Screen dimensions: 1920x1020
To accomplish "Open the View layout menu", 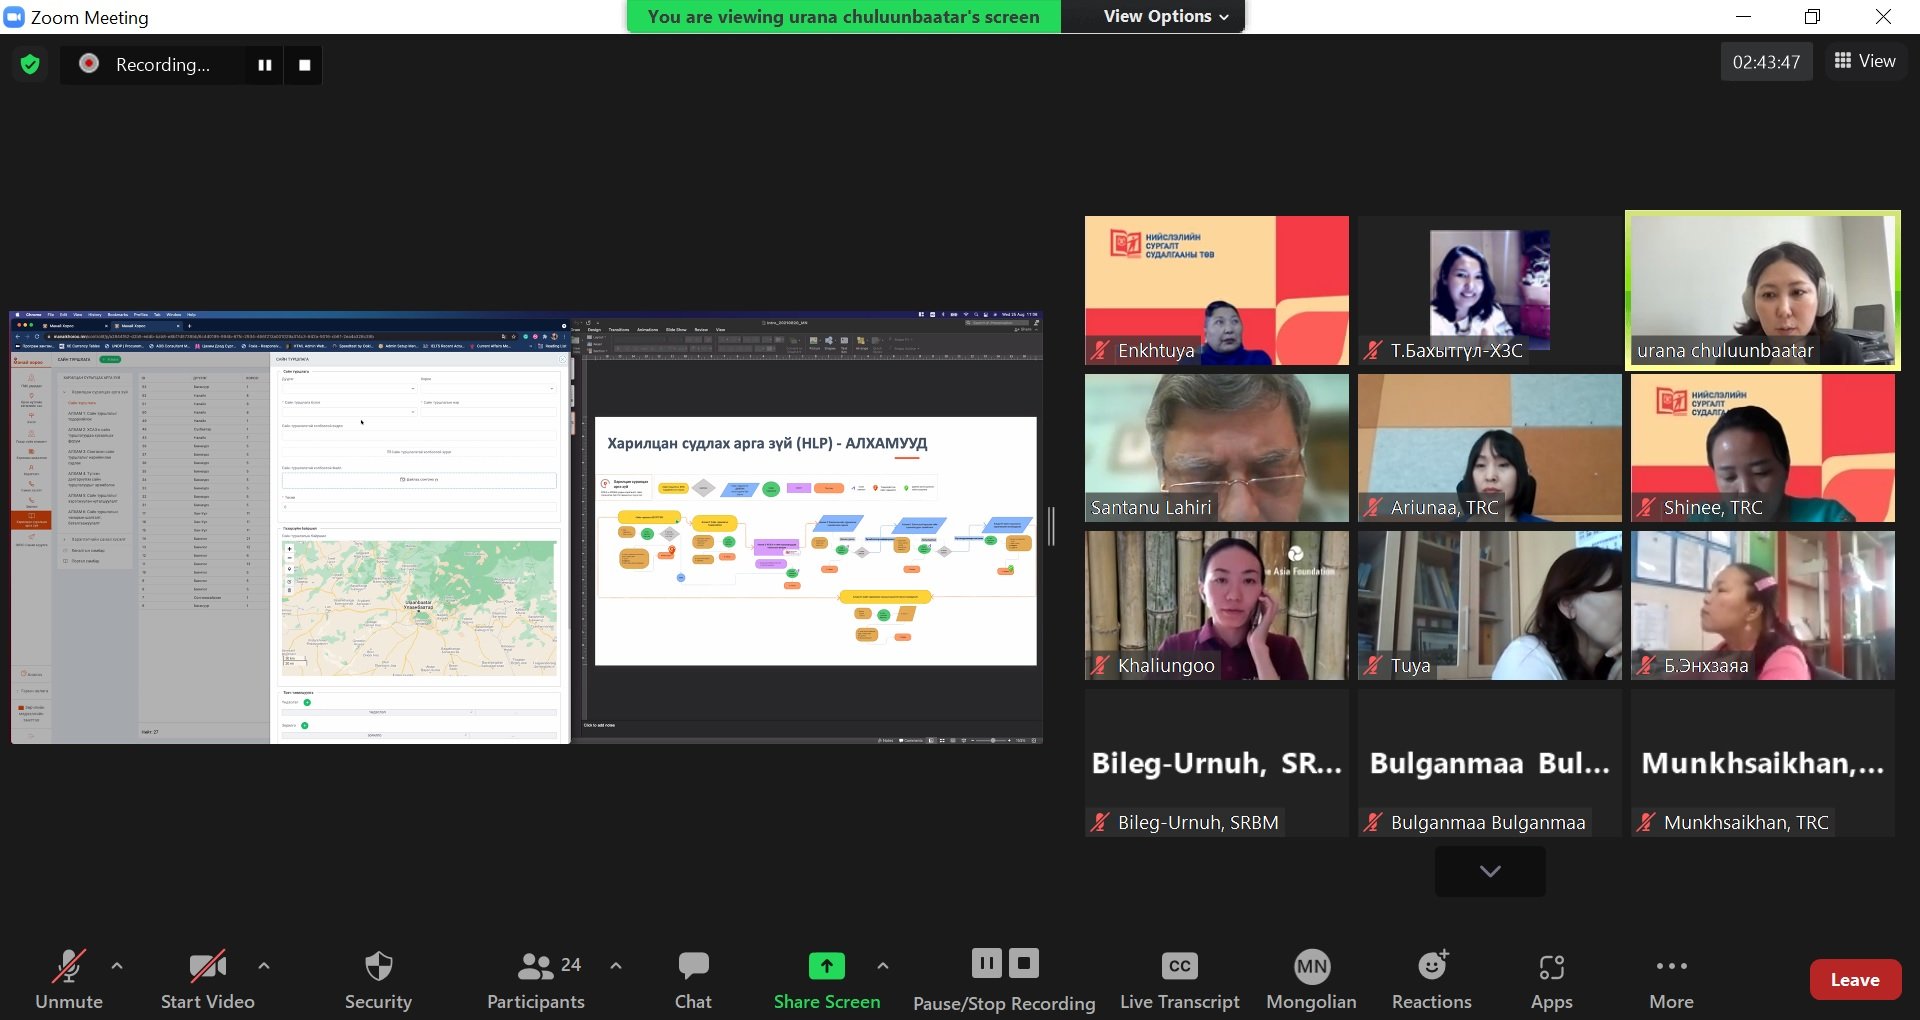I will coord(1864,61).
